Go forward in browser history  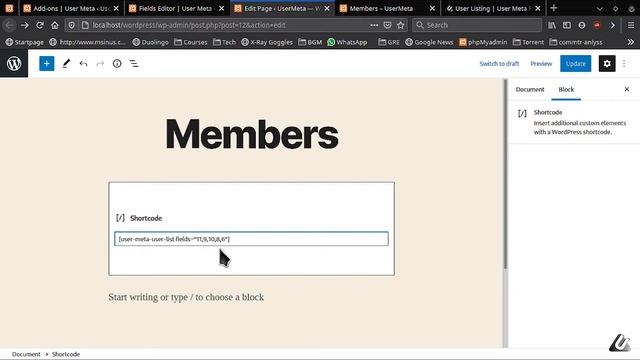click(24, 25)
